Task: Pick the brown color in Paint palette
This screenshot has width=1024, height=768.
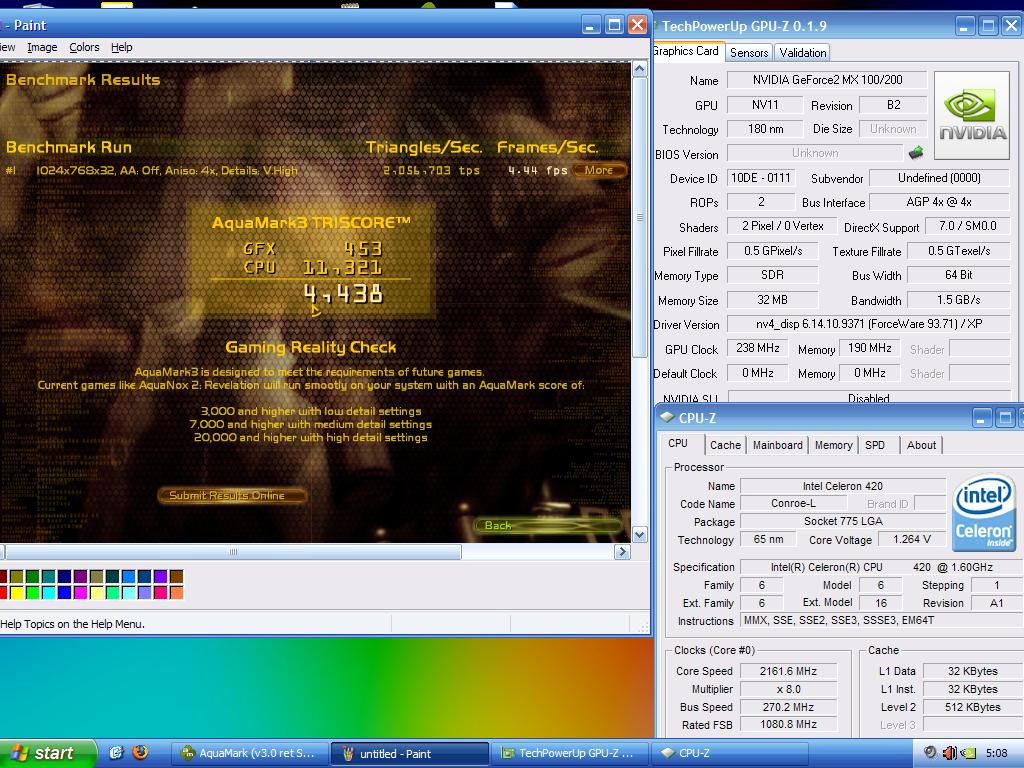Action: tap(176, 576)
